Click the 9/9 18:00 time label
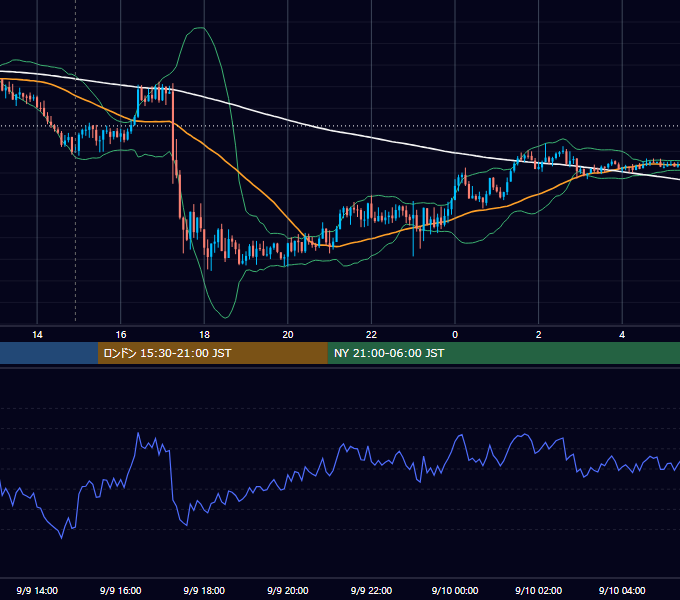 point(204,590)
